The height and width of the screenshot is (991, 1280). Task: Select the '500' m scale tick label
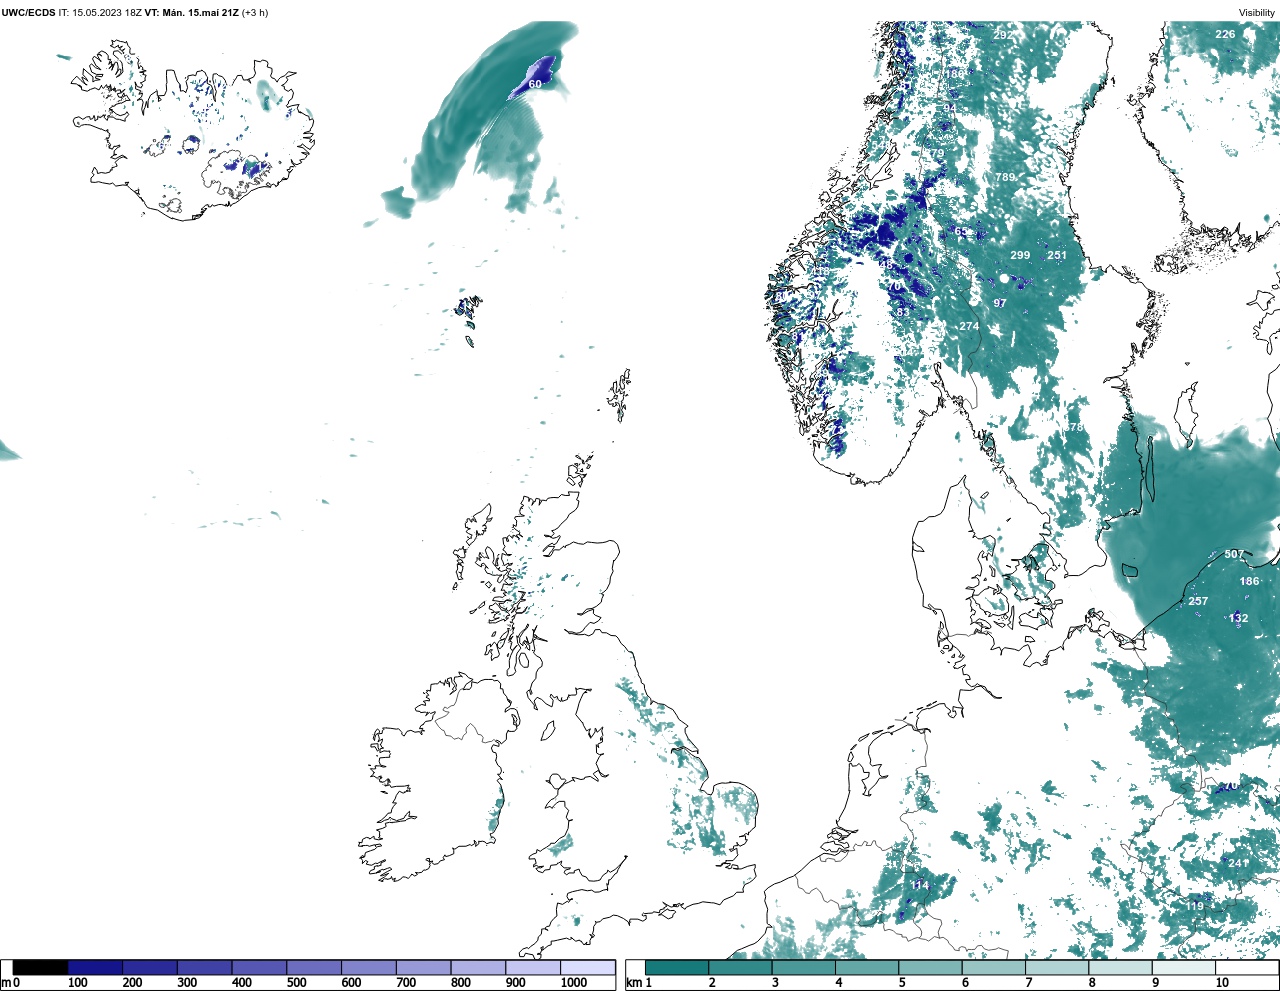coord(296,983)
